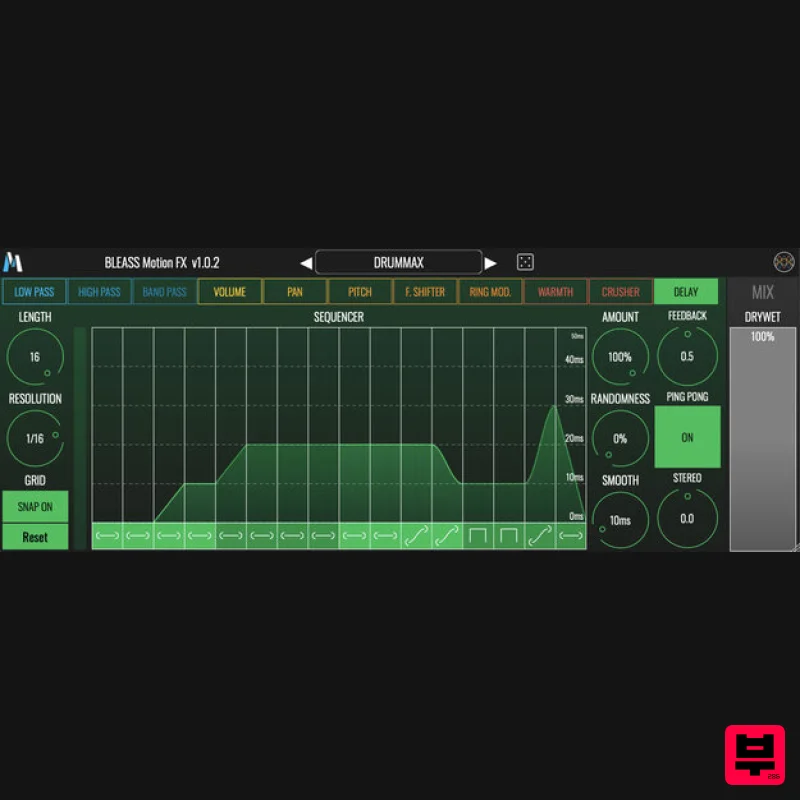Screen dimensions: 800x800
Task: Change step 2 curve shape icon
Action: point(138,536)
